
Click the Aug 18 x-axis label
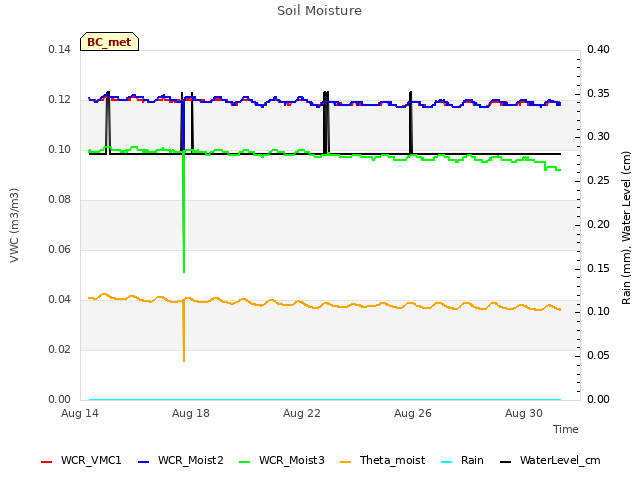(x=191, y=413)
